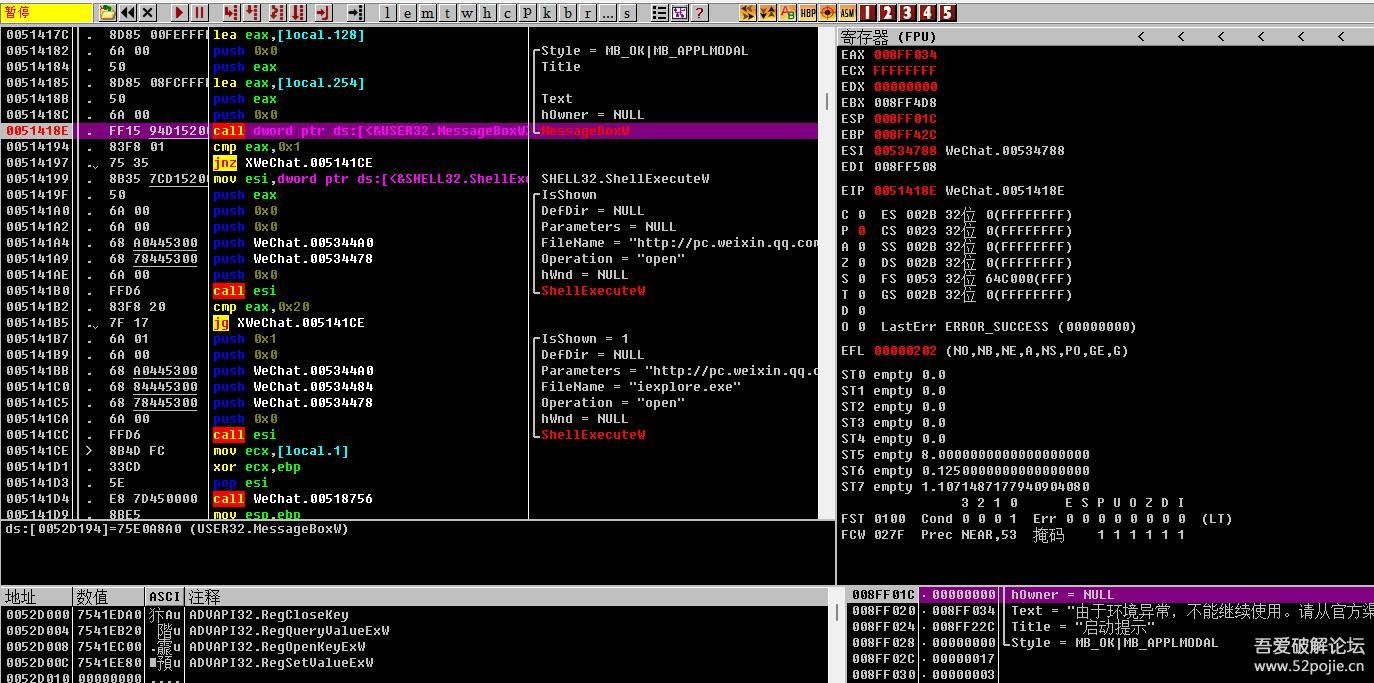
Task: Open the Threads window with the 't' button
Action: click(x=447, y=13)
